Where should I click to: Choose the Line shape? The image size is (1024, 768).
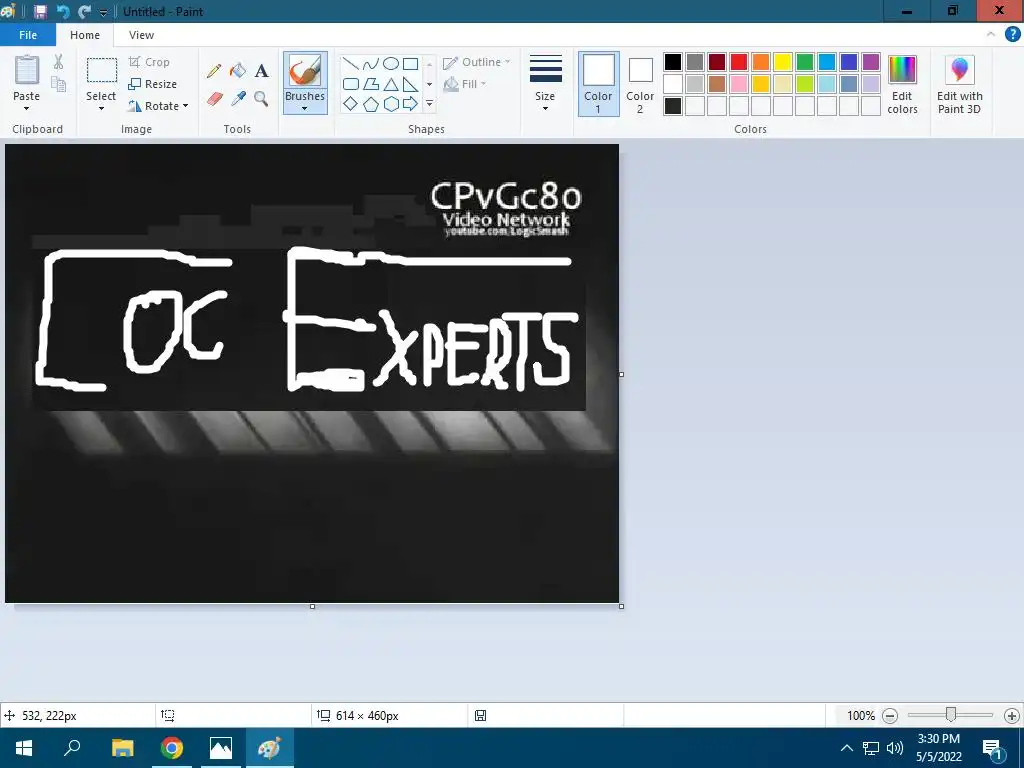pyautogui.click(x=351, y=63)
